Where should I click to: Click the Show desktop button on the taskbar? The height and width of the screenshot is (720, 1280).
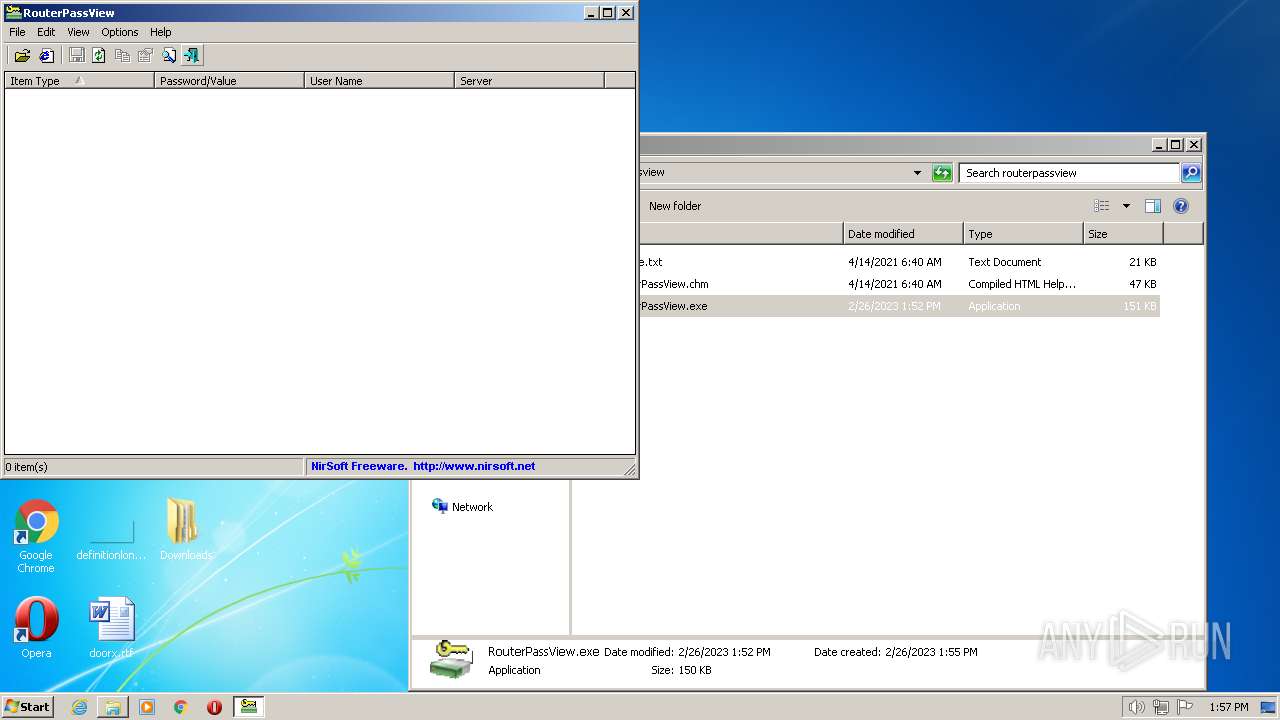point(1269,707)
